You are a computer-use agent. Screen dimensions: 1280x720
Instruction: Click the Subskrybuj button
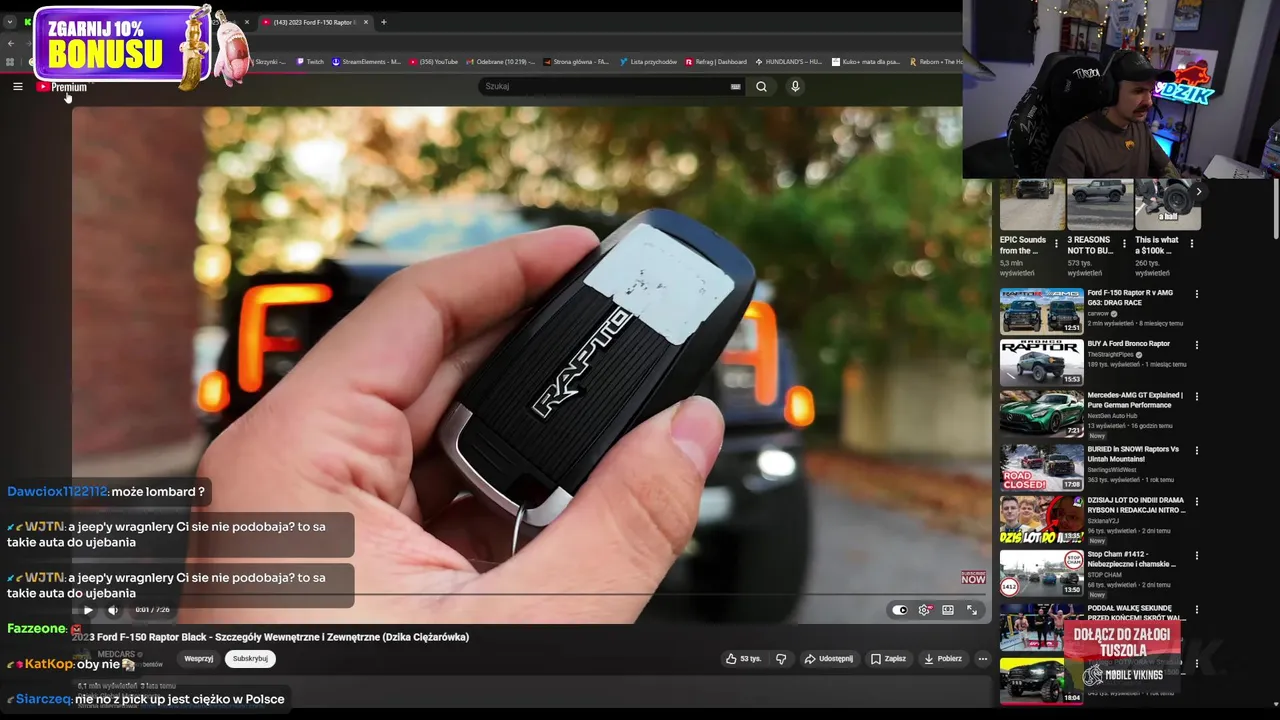pos(250,659)
